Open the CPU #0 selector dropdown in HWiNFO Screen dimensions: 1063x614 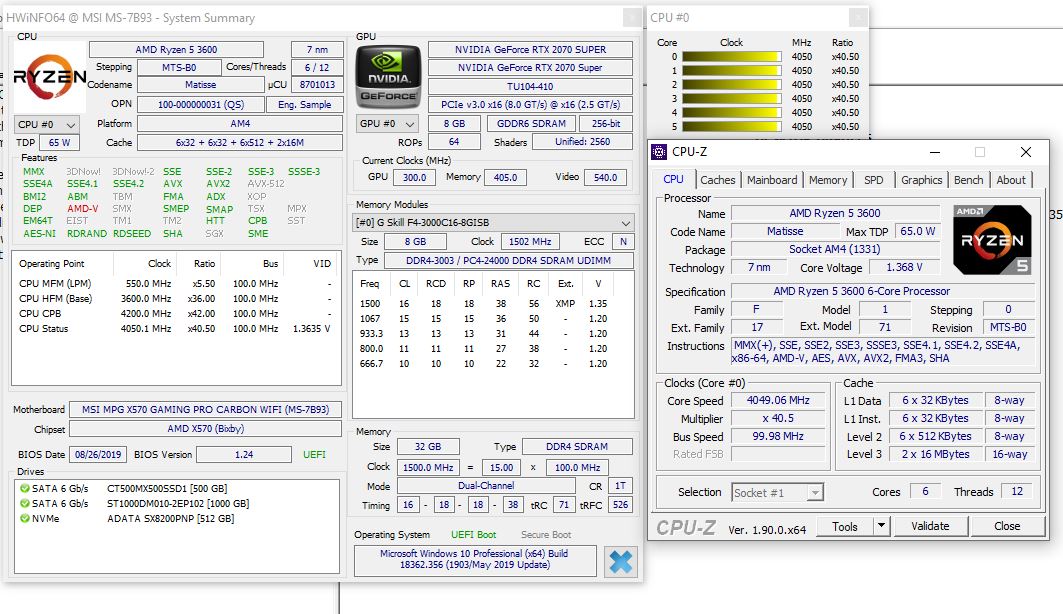46,125
